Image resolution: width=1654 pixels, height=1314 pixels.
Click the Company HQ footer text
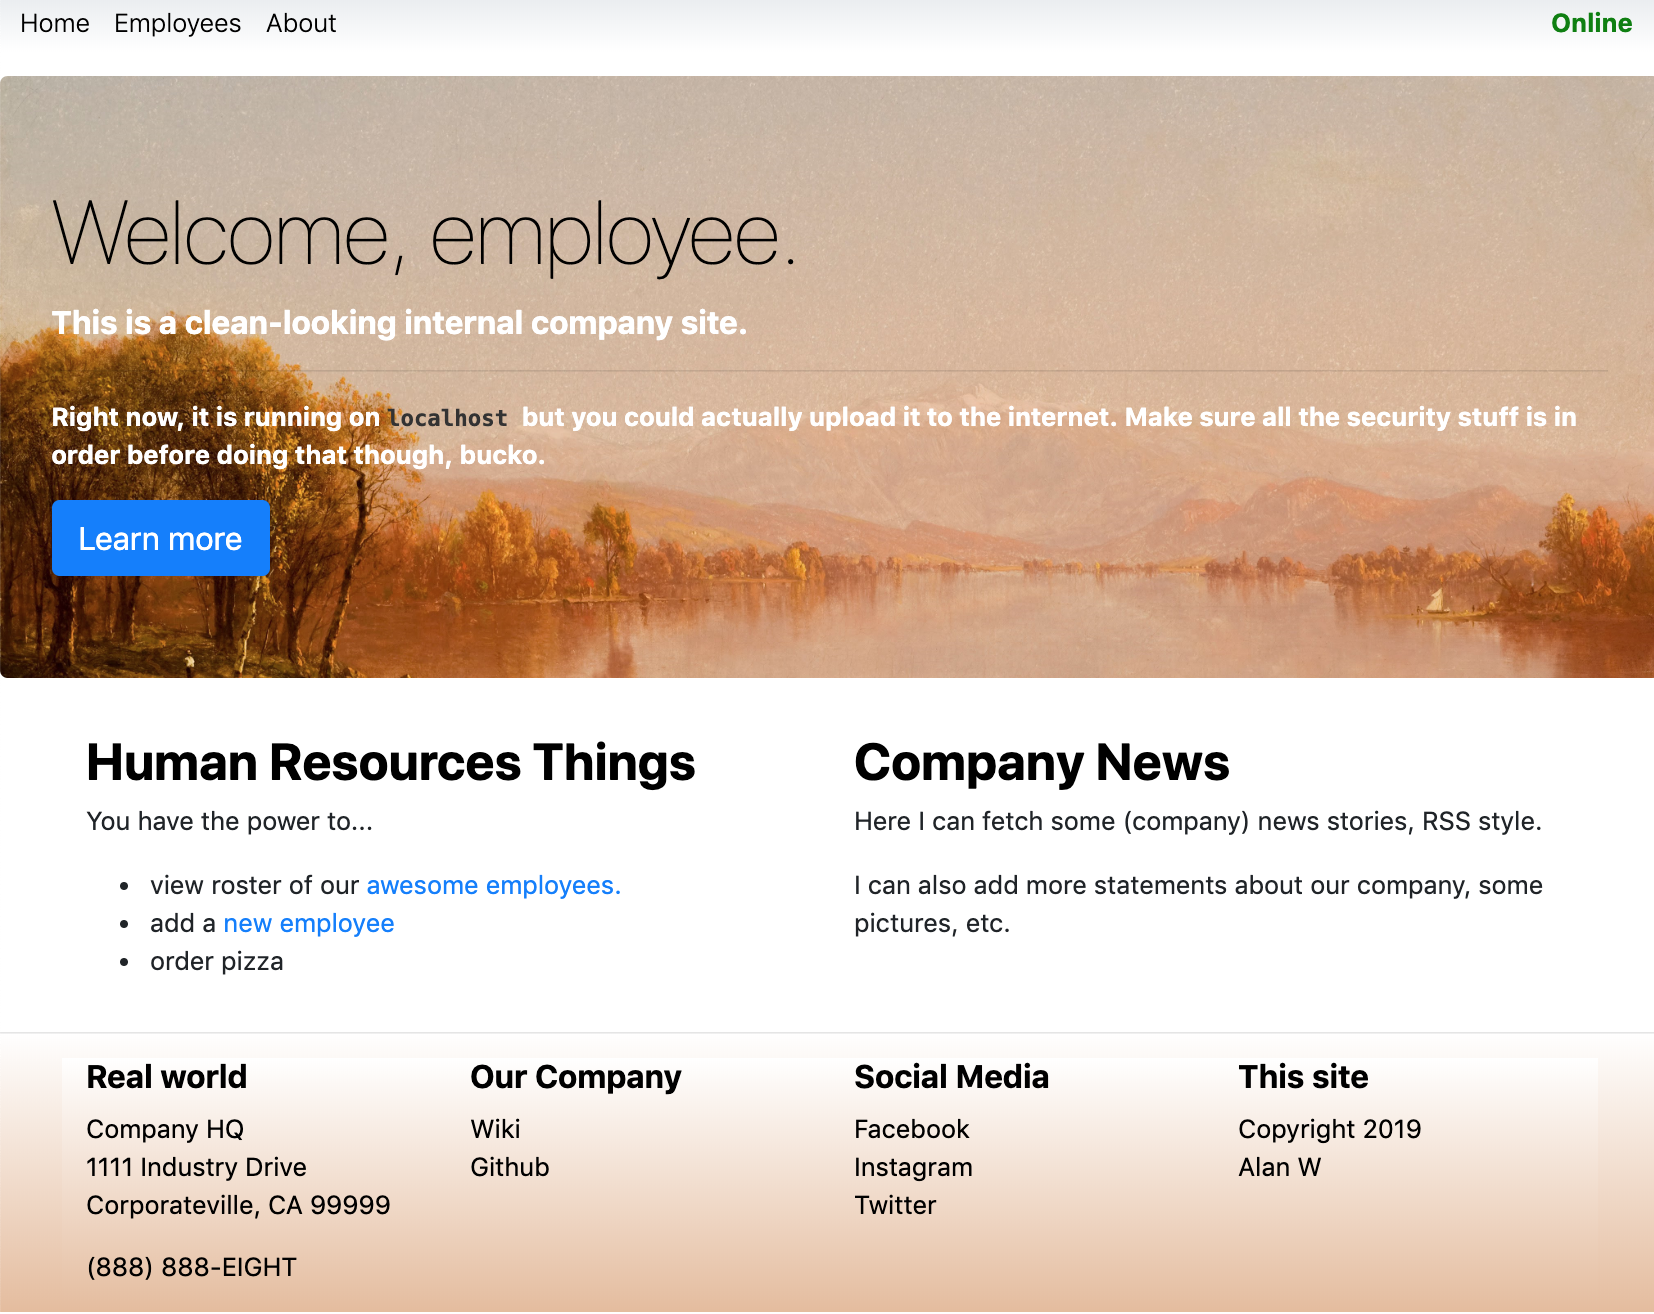point(166,1129)
